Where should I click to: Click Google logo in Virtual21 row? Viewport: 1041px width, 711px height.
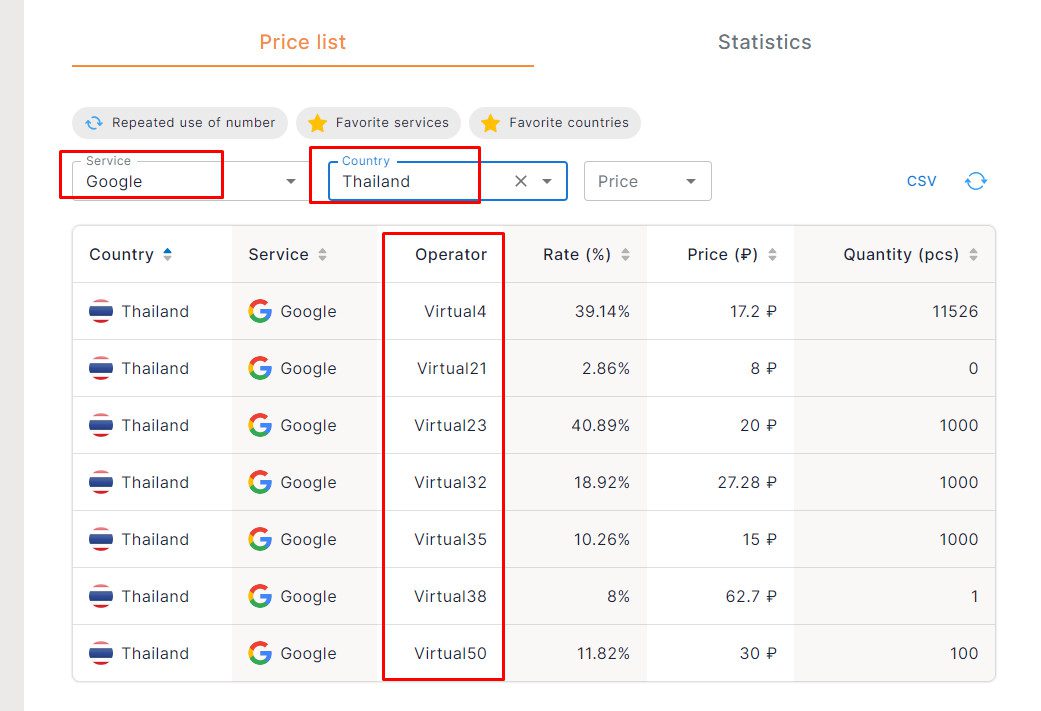tap(260, 368)
